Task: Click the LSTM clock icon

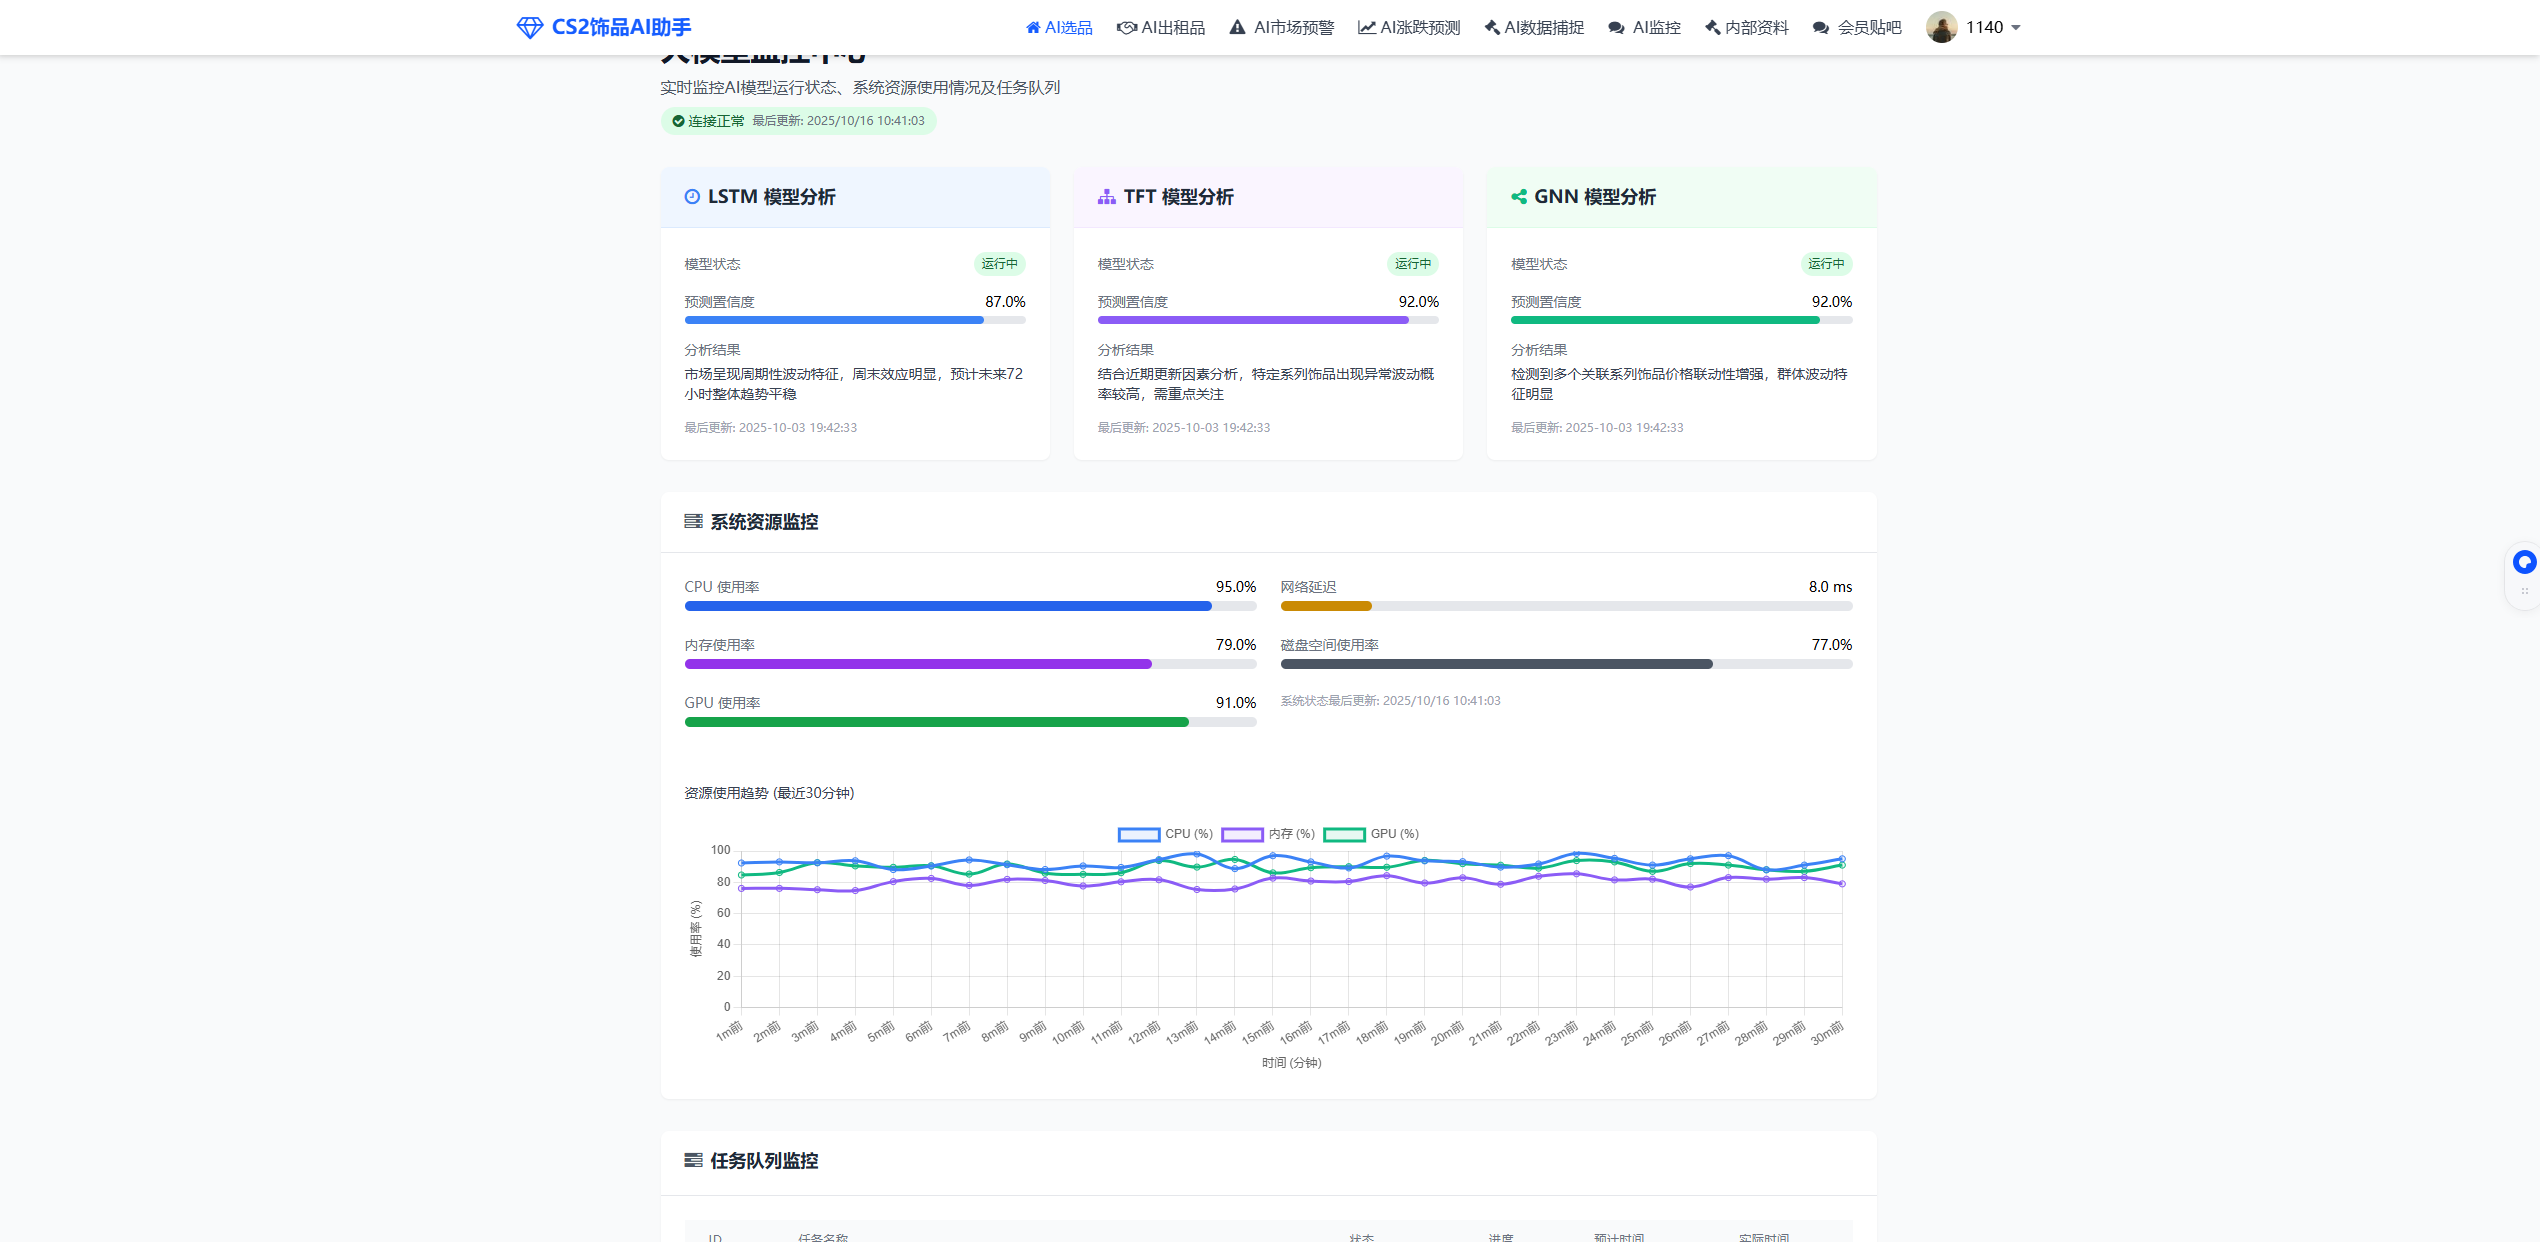Action: coord(691,197)
